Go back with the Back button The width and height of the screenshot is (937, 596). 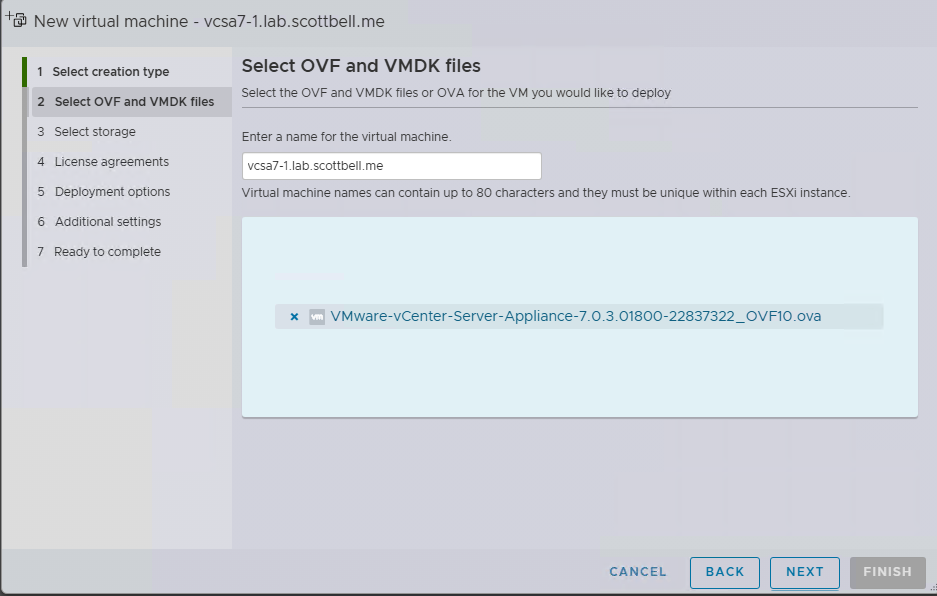pyautogui.click(x=724, y=572)
